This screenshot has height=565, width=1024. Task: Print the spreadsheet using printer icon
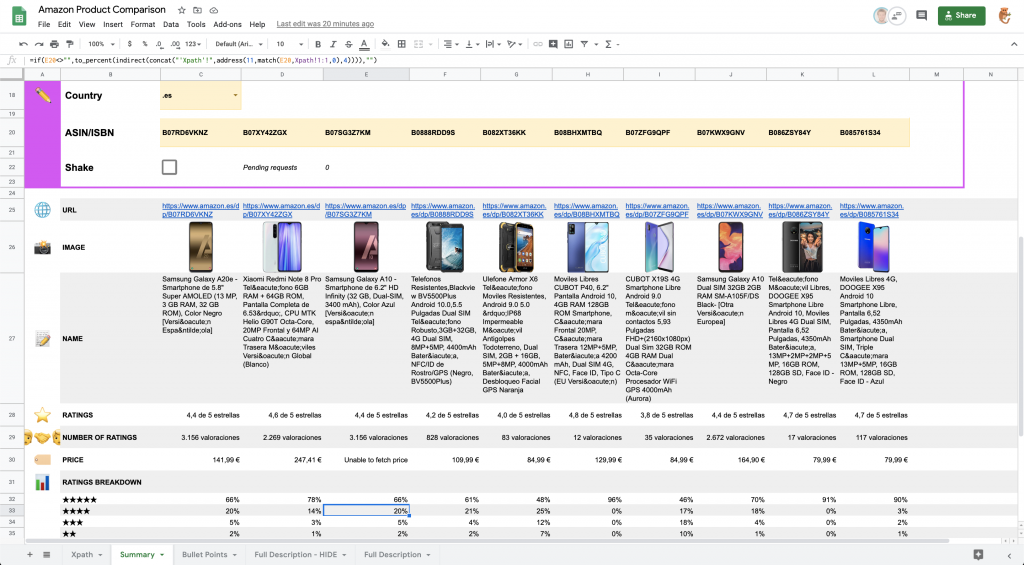click(54, 44)
